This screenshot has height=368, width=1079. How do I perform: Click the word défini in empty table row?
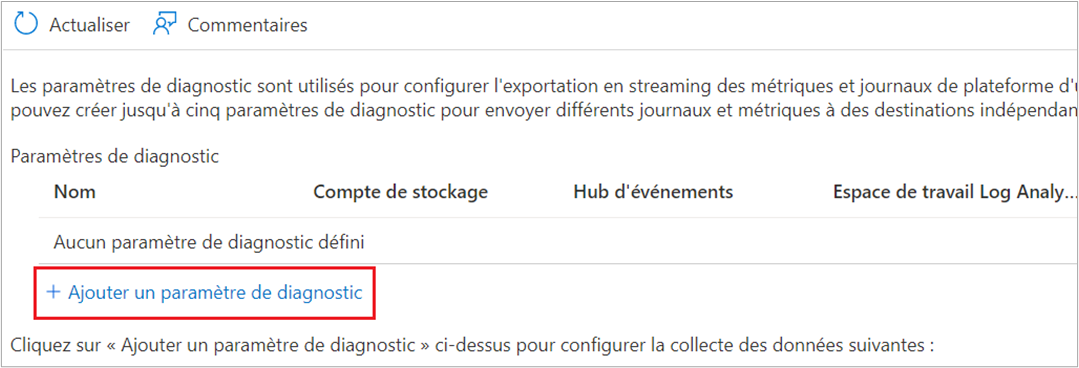tap(343, 241)
